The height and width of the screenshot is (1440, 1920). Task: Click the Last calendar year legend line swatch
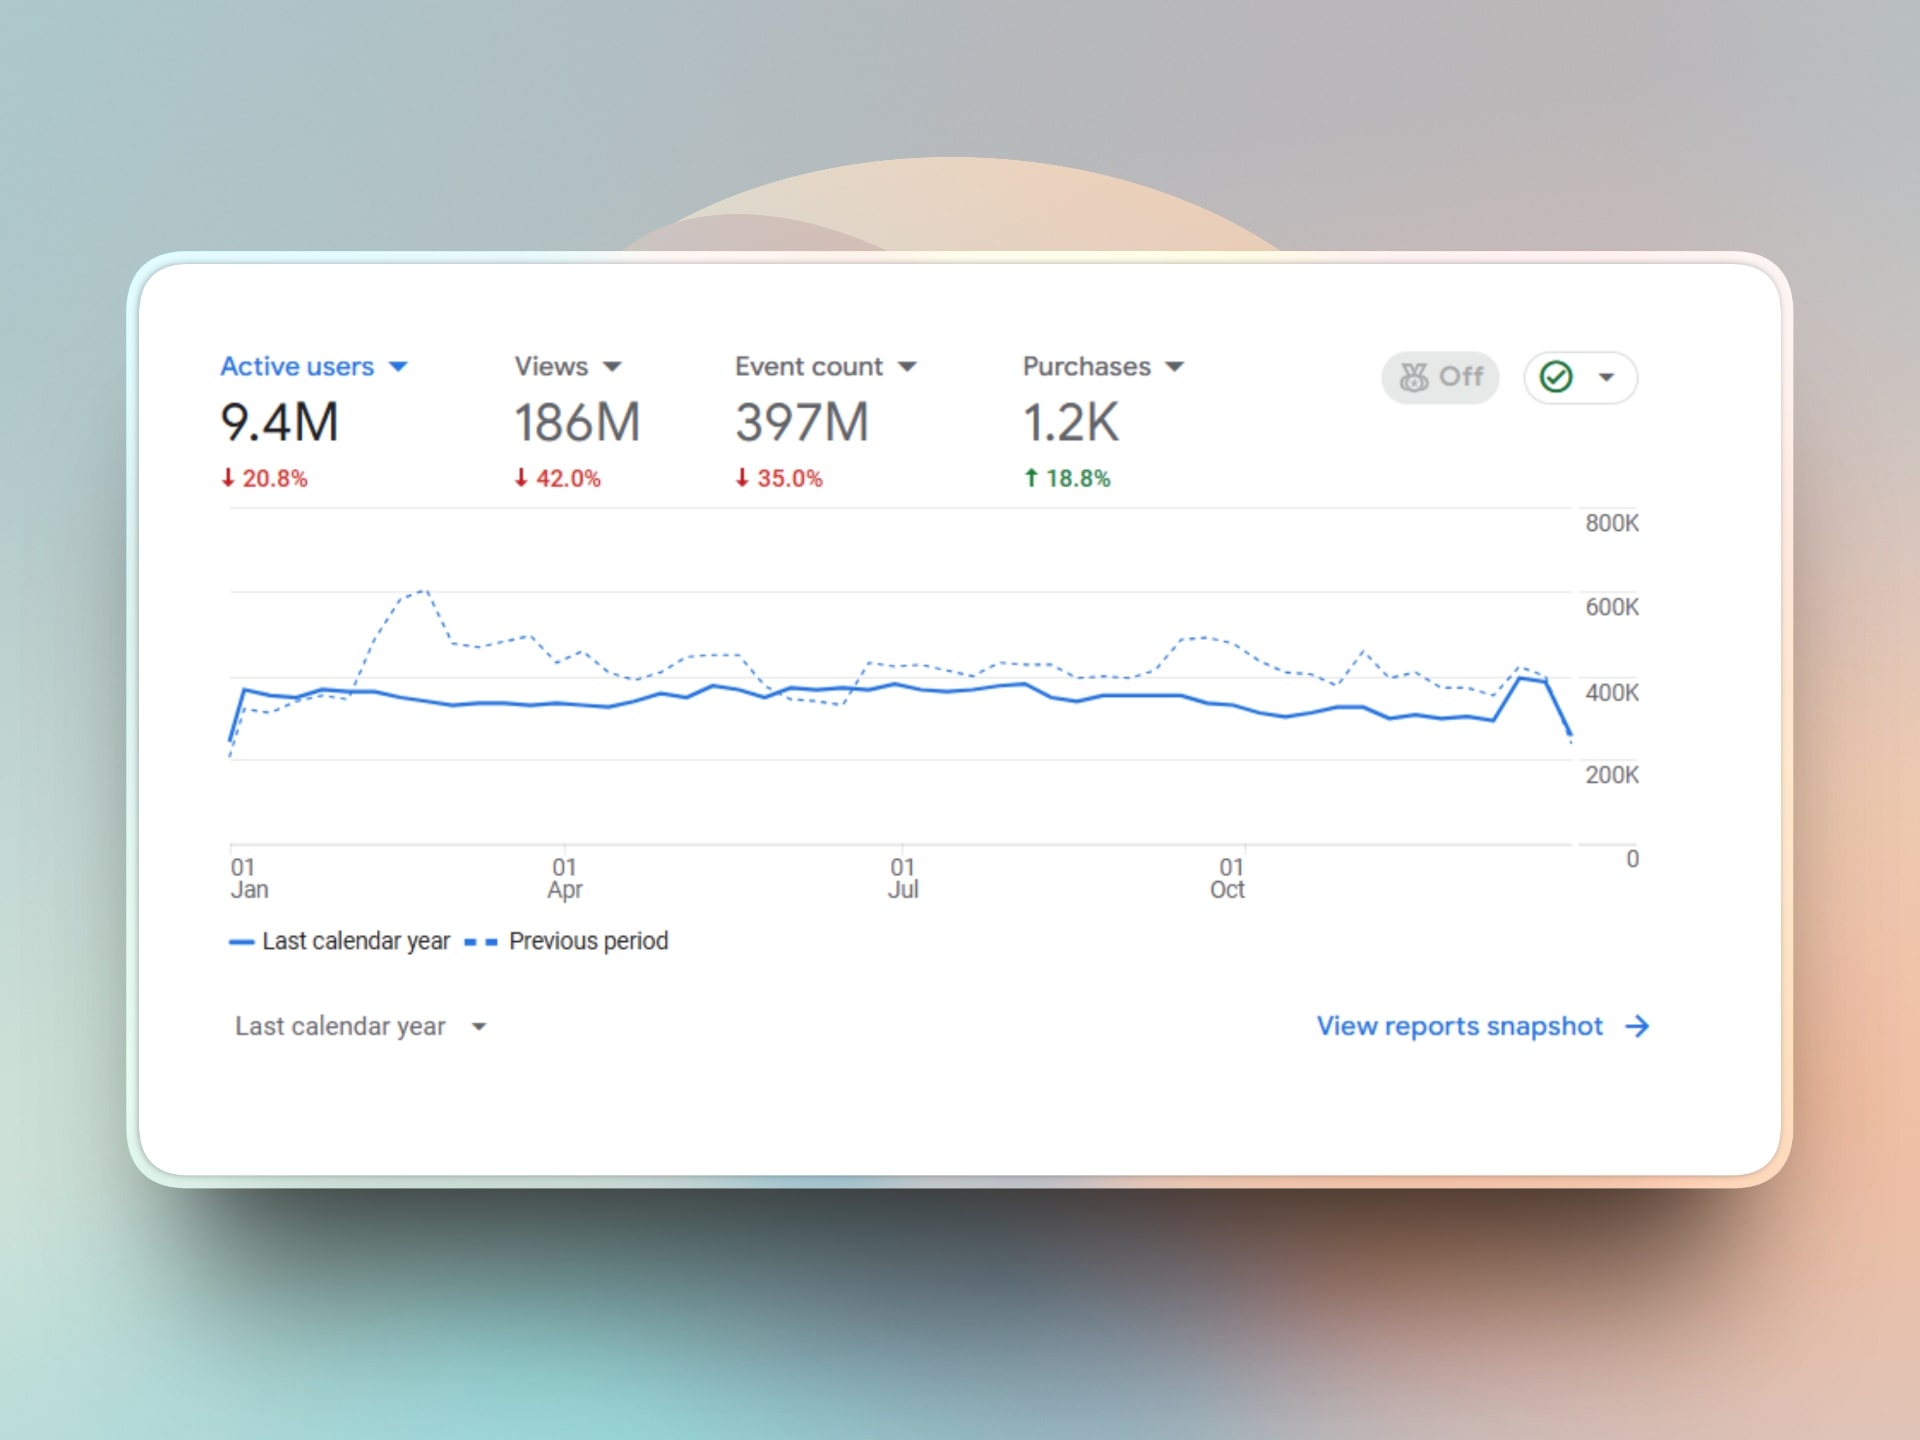coord(241,942)
